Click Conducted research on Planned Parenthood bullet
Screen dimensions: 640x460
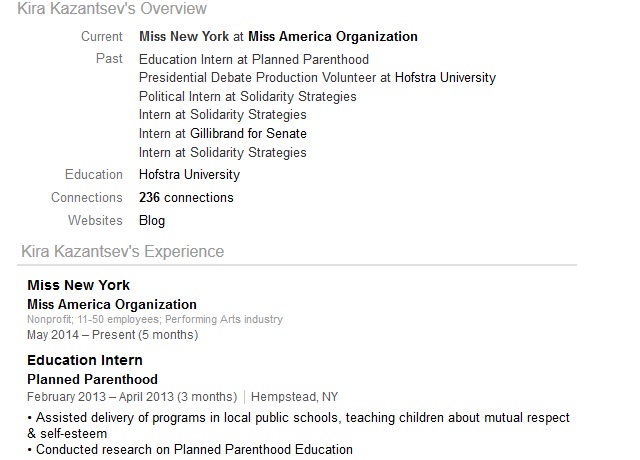[190, 449]
